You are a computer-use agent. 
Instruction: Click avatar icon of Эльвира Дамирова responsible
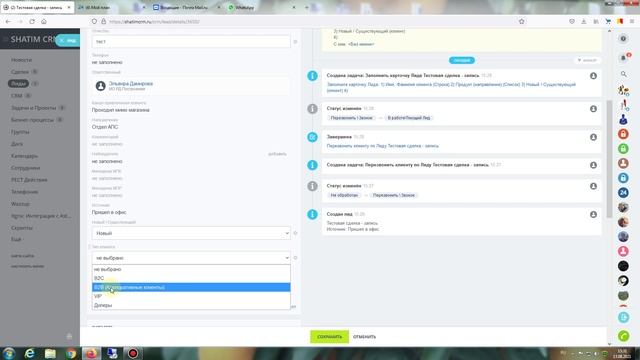100,86
